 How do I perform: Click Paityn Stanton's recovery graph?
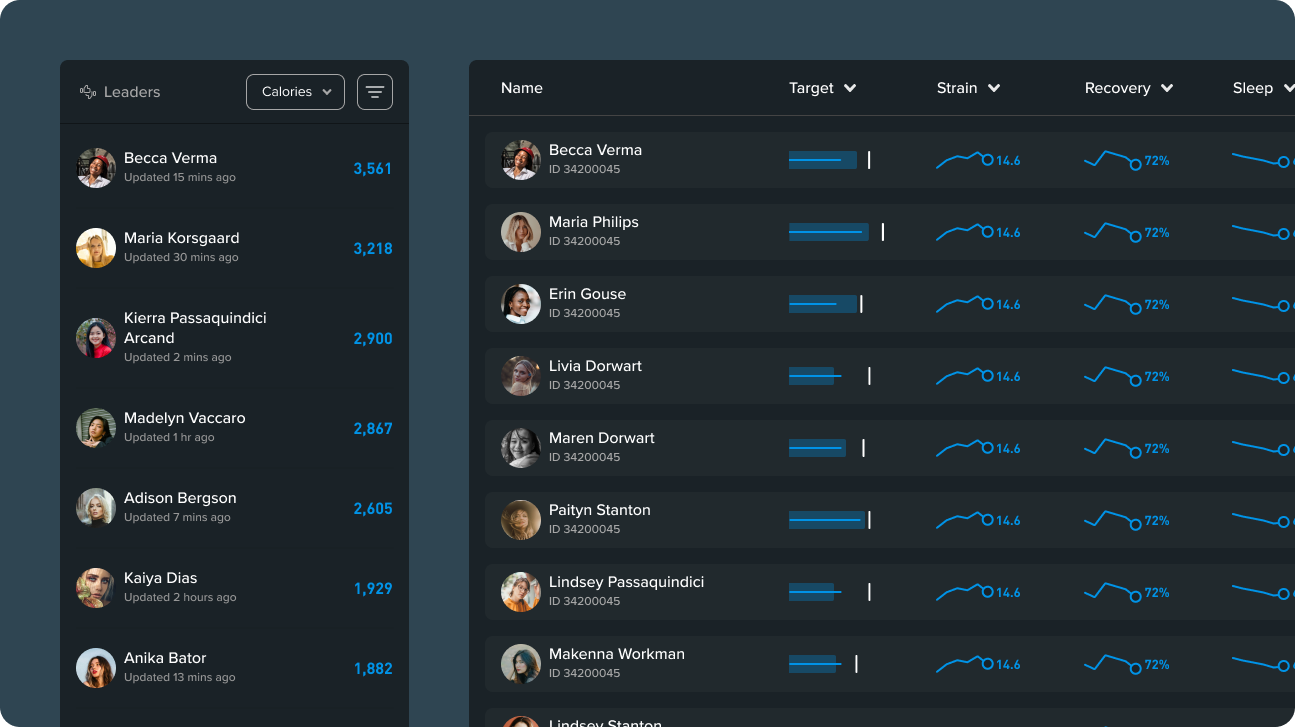[1113, 519]
